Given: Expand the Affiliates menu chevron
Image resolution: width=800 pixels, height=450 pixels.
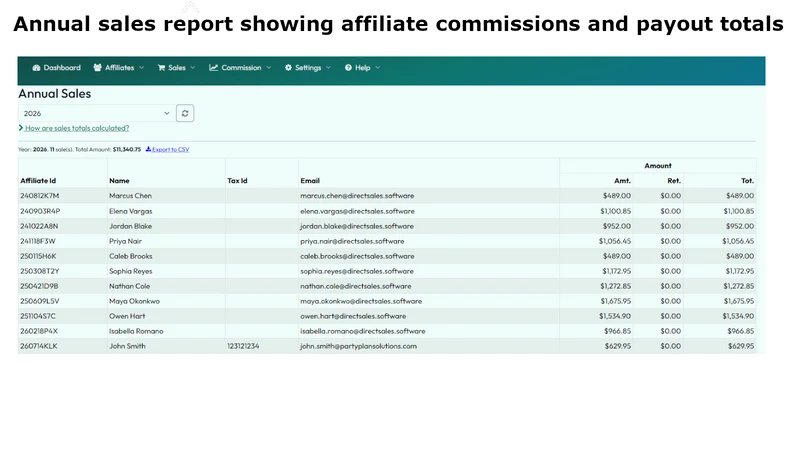Looking at the screenshot, I should pos(141,68).
